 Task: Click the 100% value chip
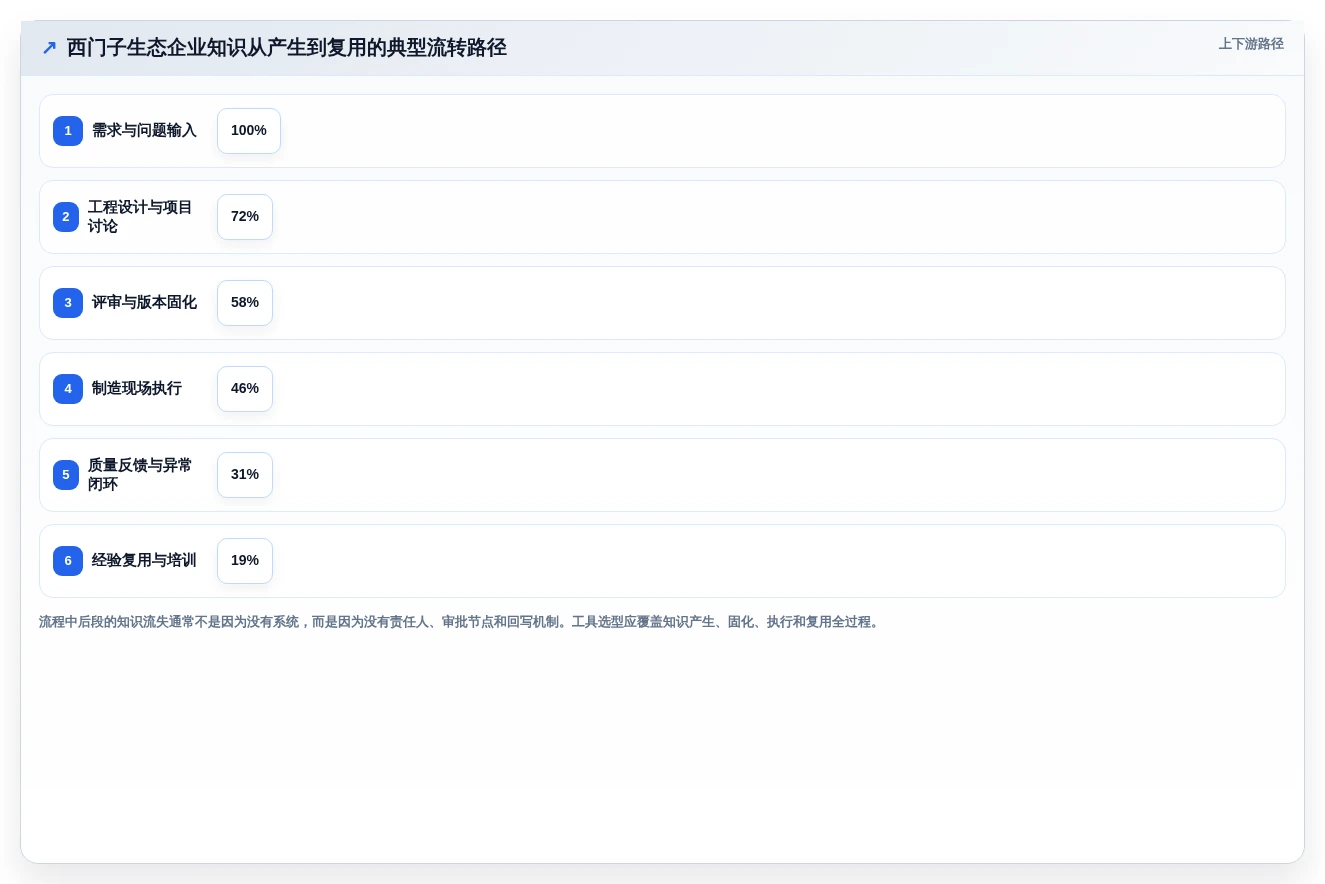[249, 131]
